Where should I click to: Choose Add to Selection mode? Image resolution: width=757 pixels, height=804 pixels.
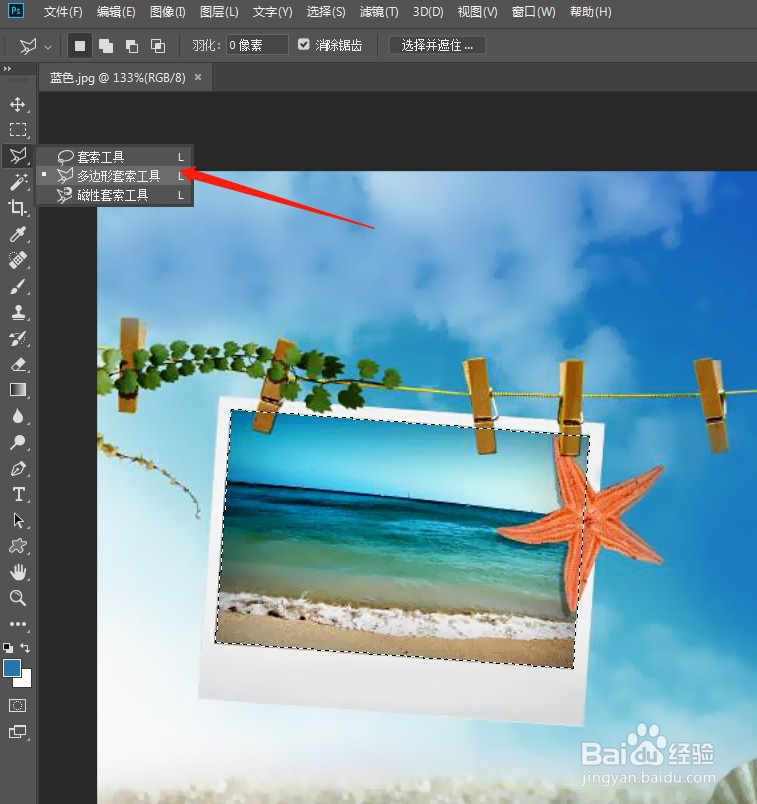[106, 46]
